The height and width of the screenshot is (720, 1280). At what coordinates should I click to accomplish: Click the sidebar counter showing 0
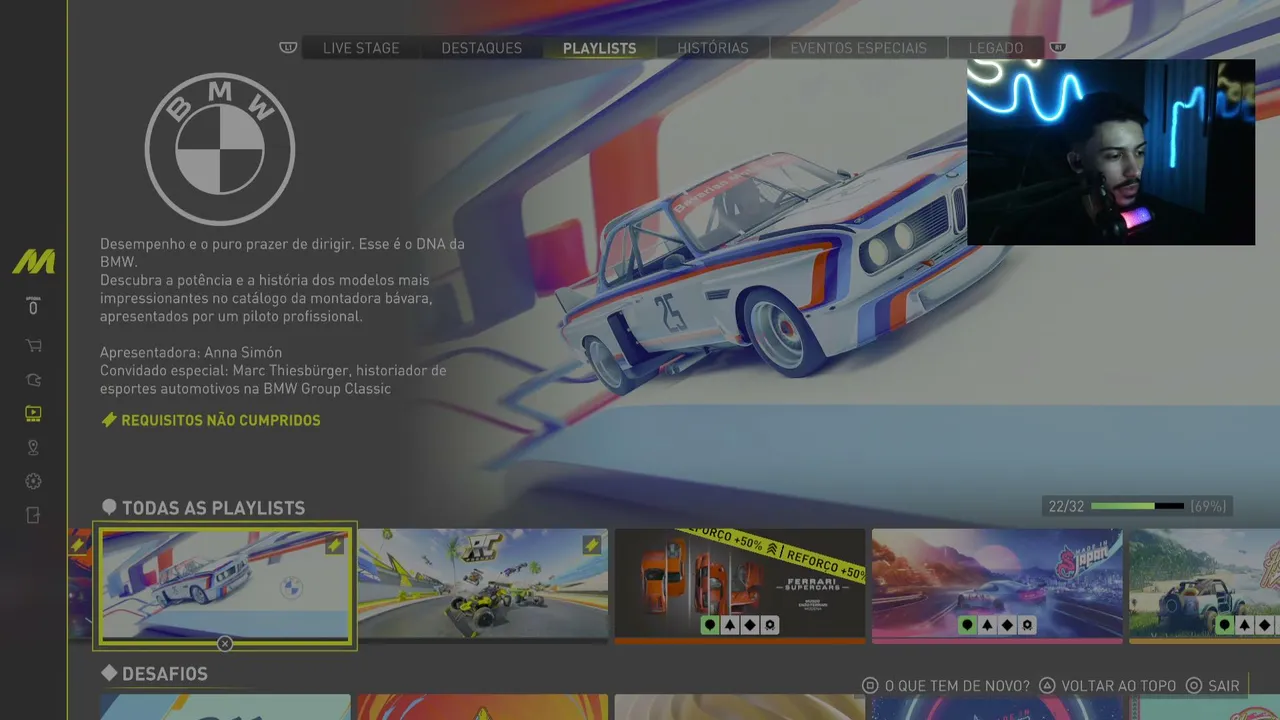click(33, 307)
